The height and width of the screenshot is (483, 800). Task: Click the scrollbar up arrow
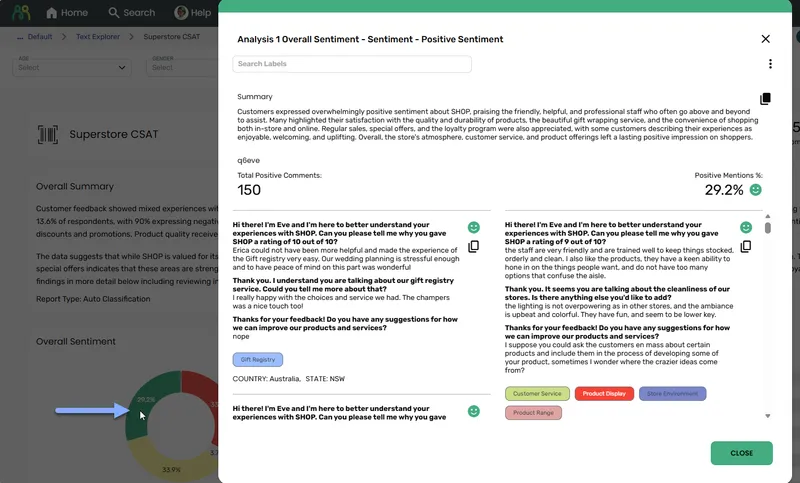tap(767, 216)
